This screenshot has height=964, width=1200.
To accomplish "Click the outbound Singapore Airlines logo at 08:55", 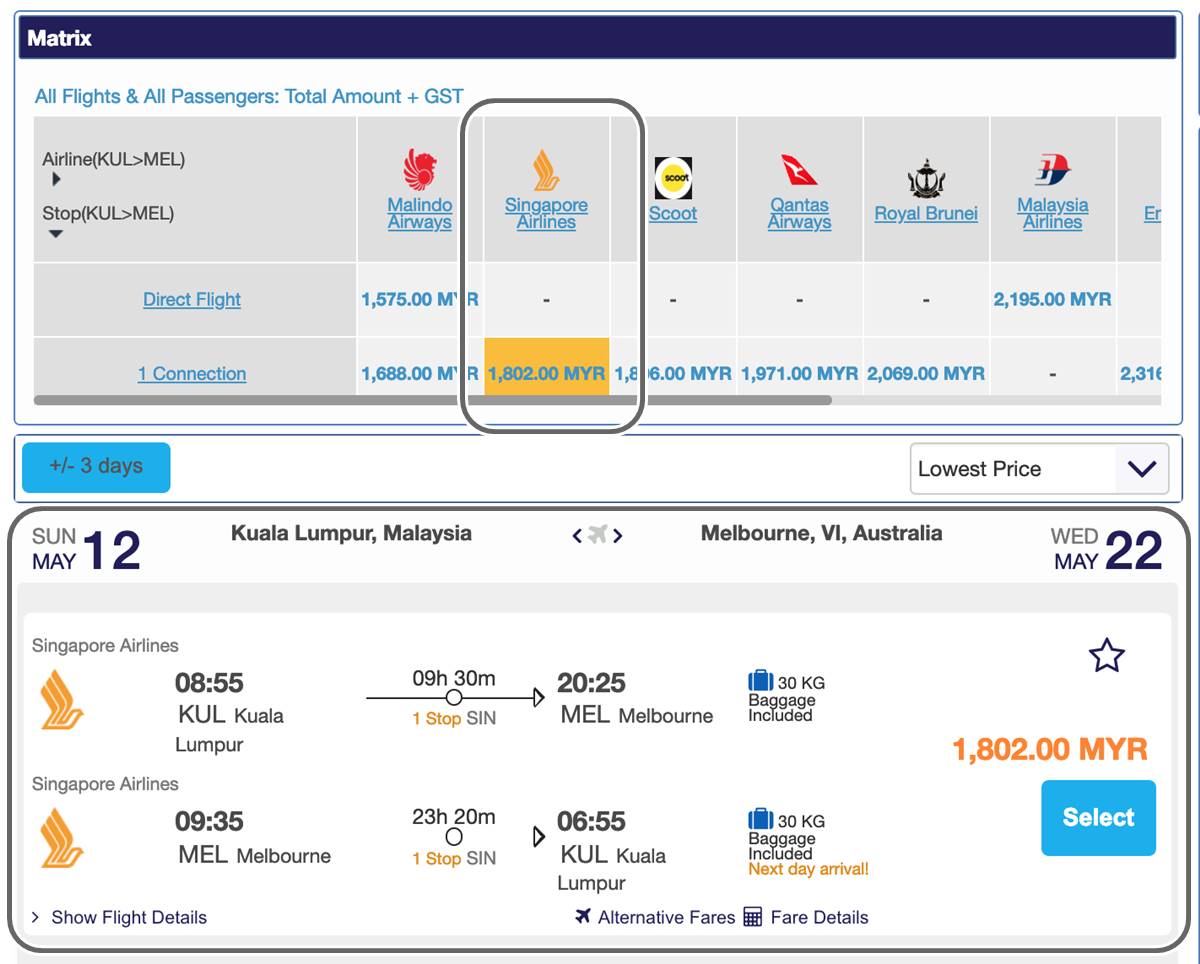I will [62, 700].
